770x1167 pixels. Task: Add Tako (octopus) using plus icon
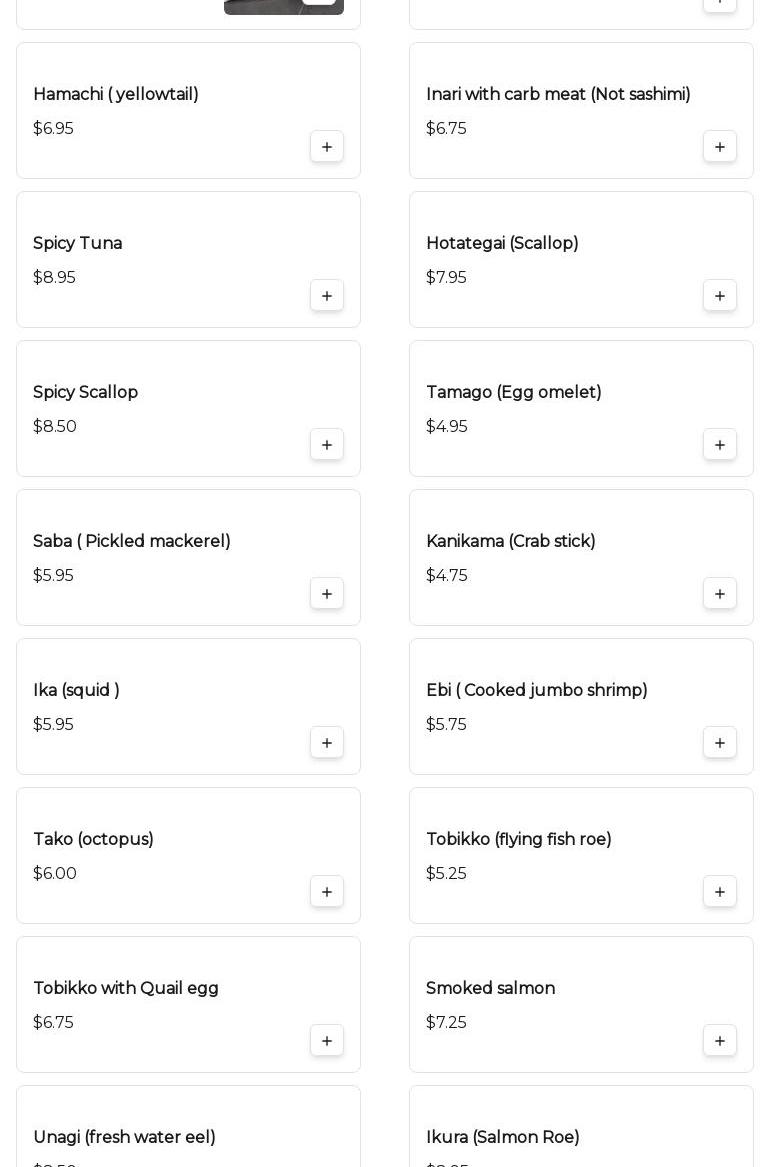[327, 892]
